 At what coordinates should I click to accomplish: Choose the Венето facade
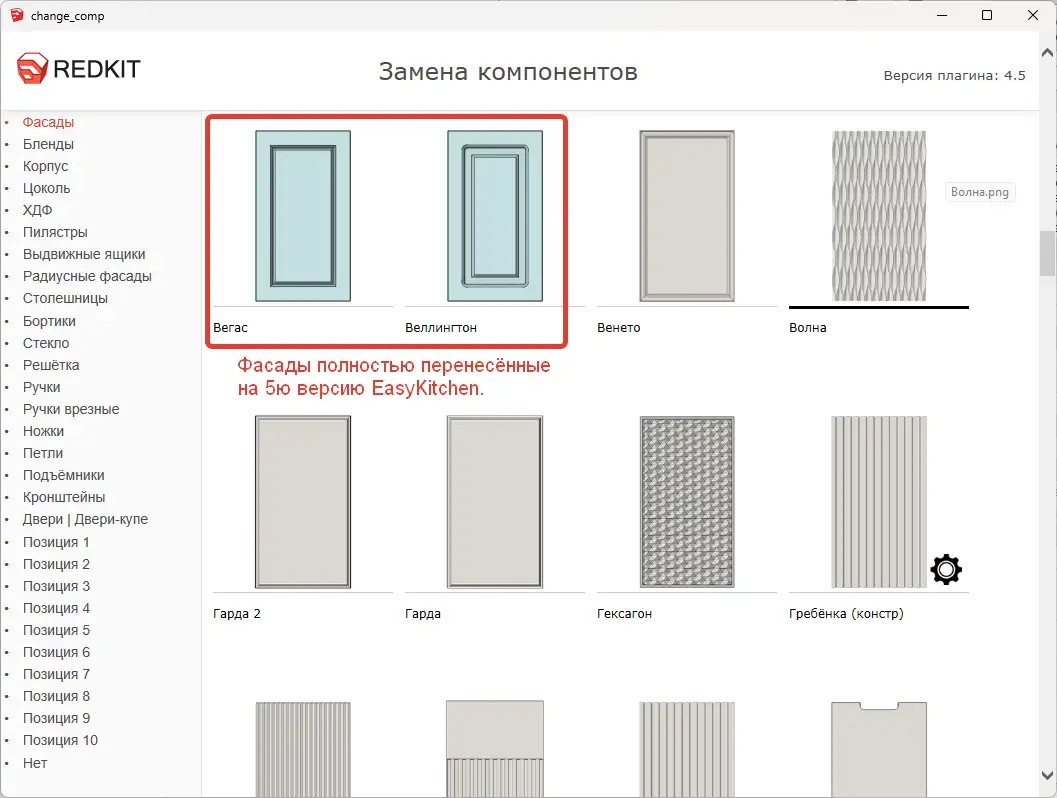[x=686, y=215]
